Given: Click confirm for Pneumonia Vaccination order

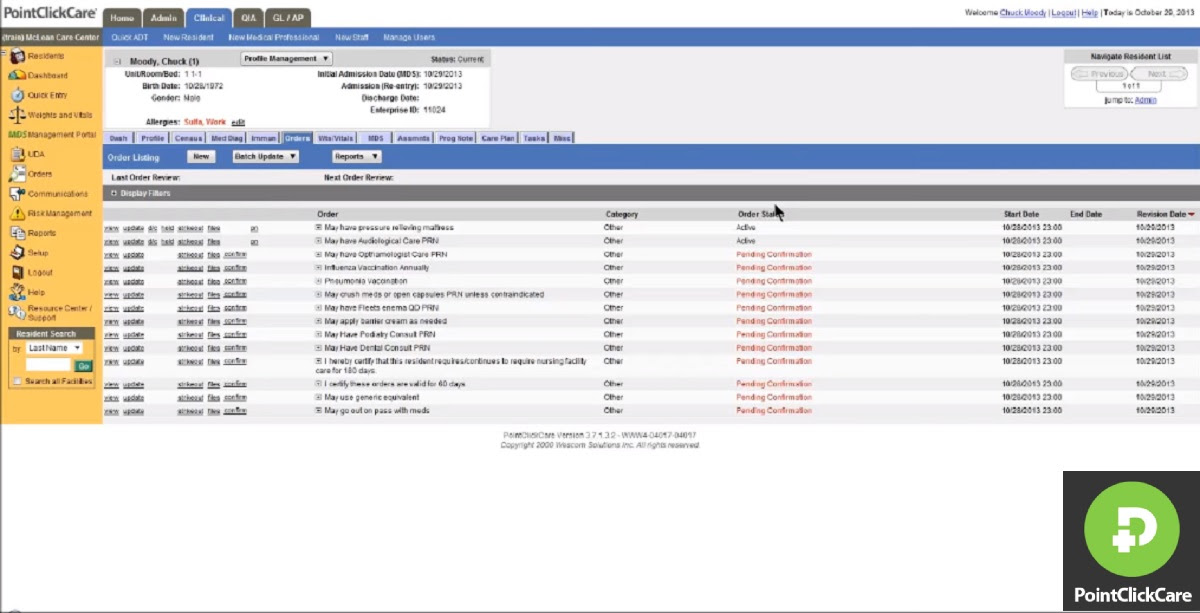Looking at the screenshot, I should (235, 281).
